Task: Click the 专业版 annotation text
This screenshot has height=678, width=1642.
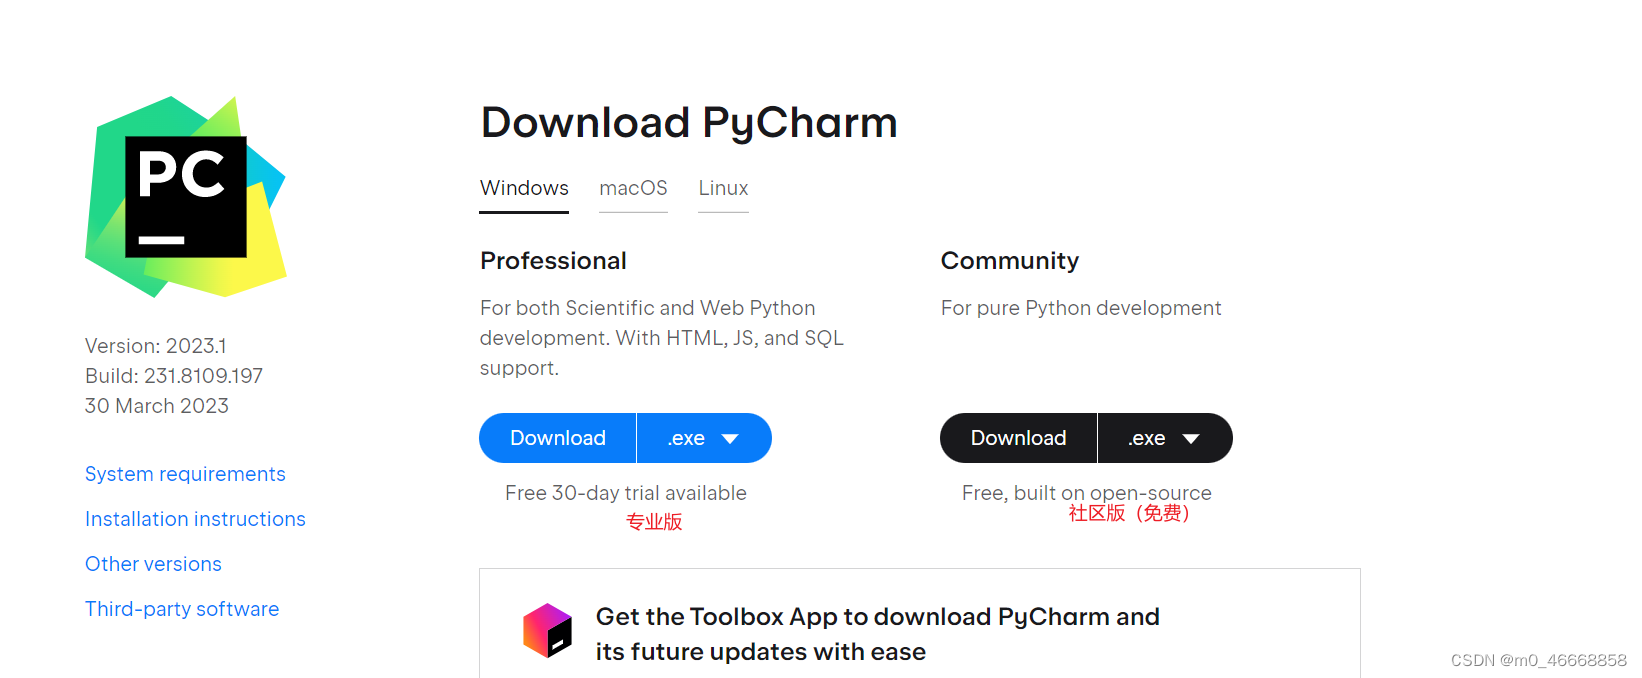Action: [x=653, y=521]
